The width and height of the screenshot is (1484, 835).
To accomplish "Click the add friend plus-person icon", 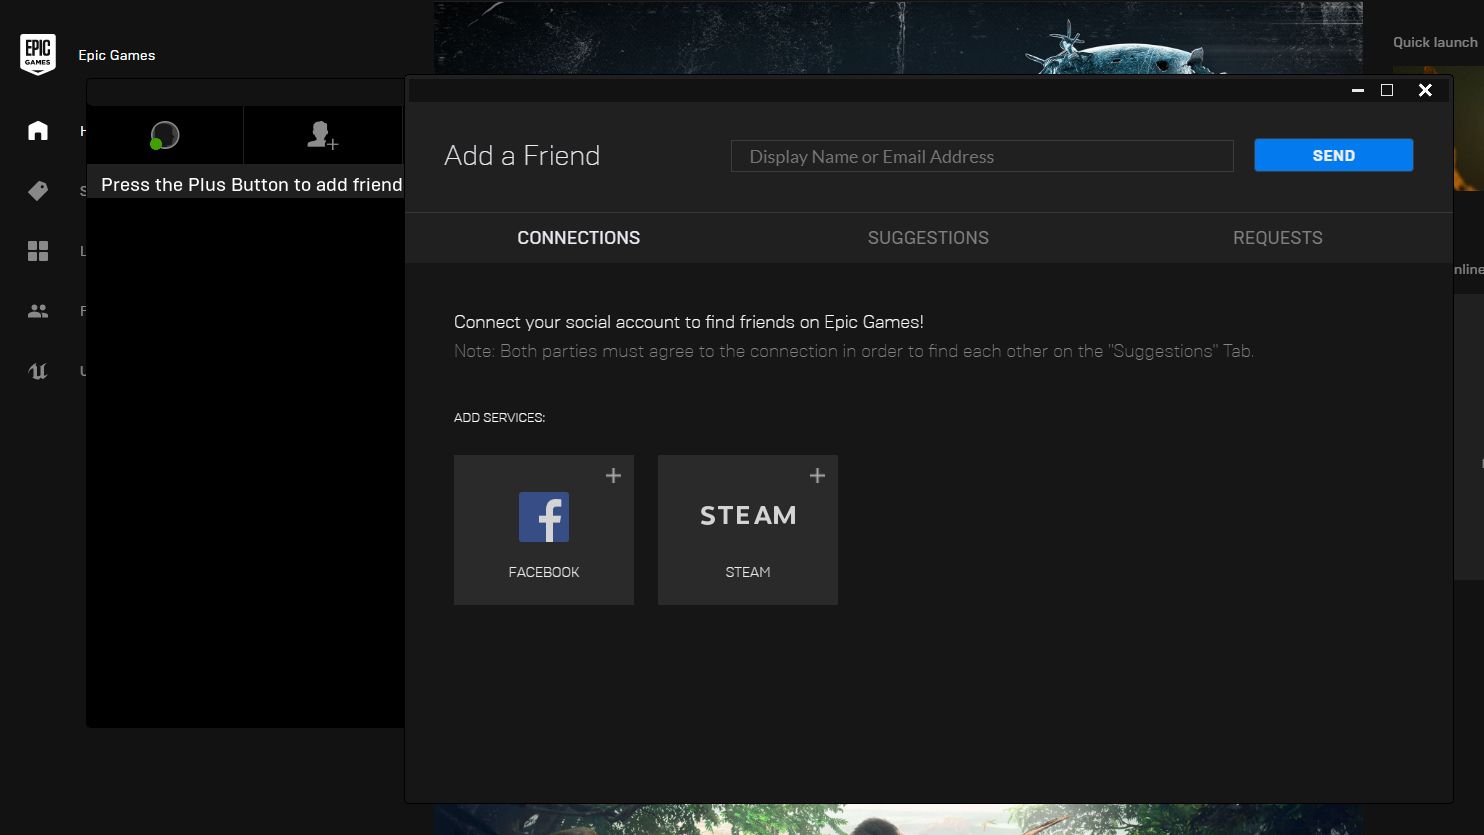I will coord(322,135).
